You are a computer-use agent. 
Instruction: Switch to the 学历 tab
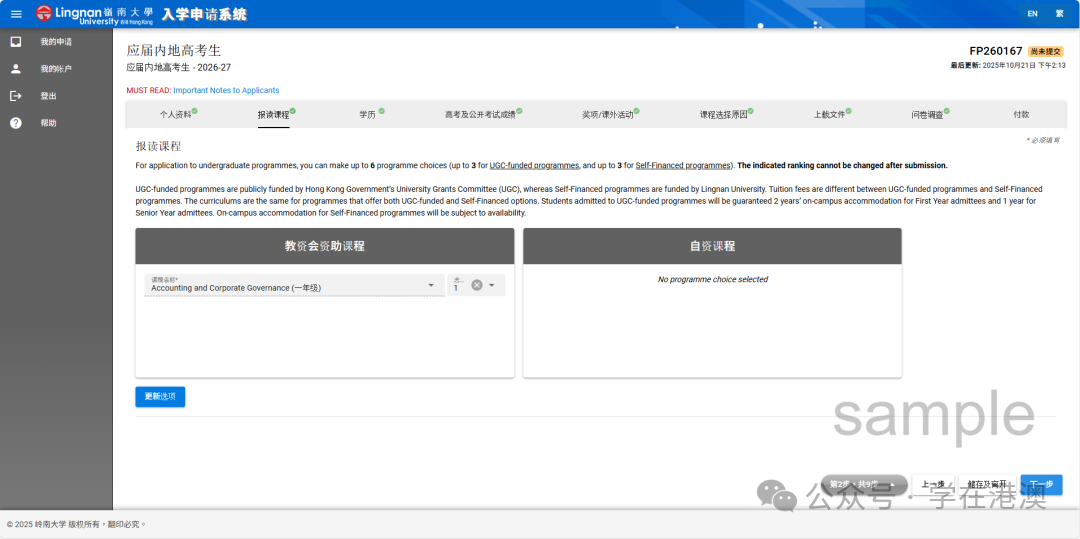368,115
